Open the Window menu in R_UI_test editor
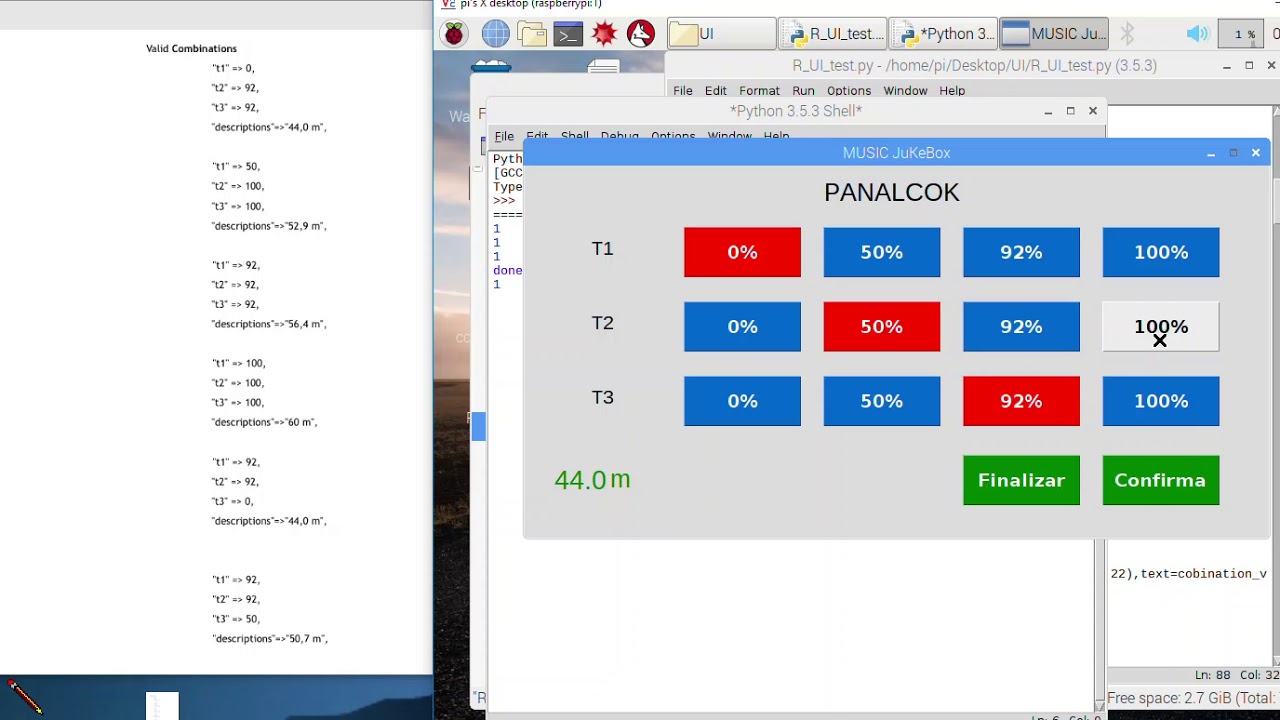 coord(905,90)
